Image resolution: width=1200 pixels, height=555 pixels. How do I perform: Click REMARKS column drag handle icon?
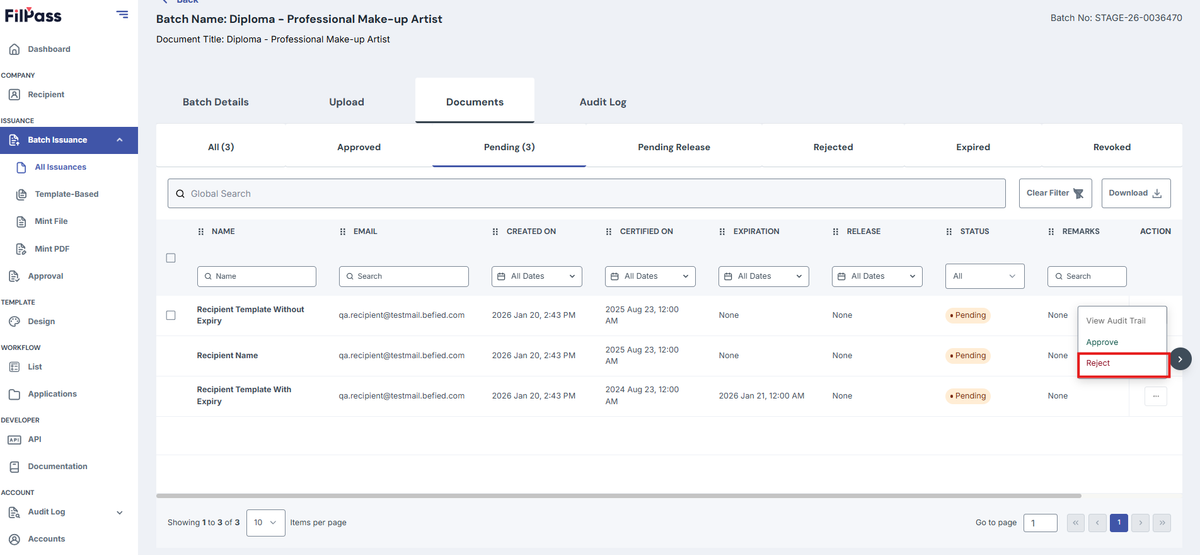pyautogui.click(x=1052, y=231)
